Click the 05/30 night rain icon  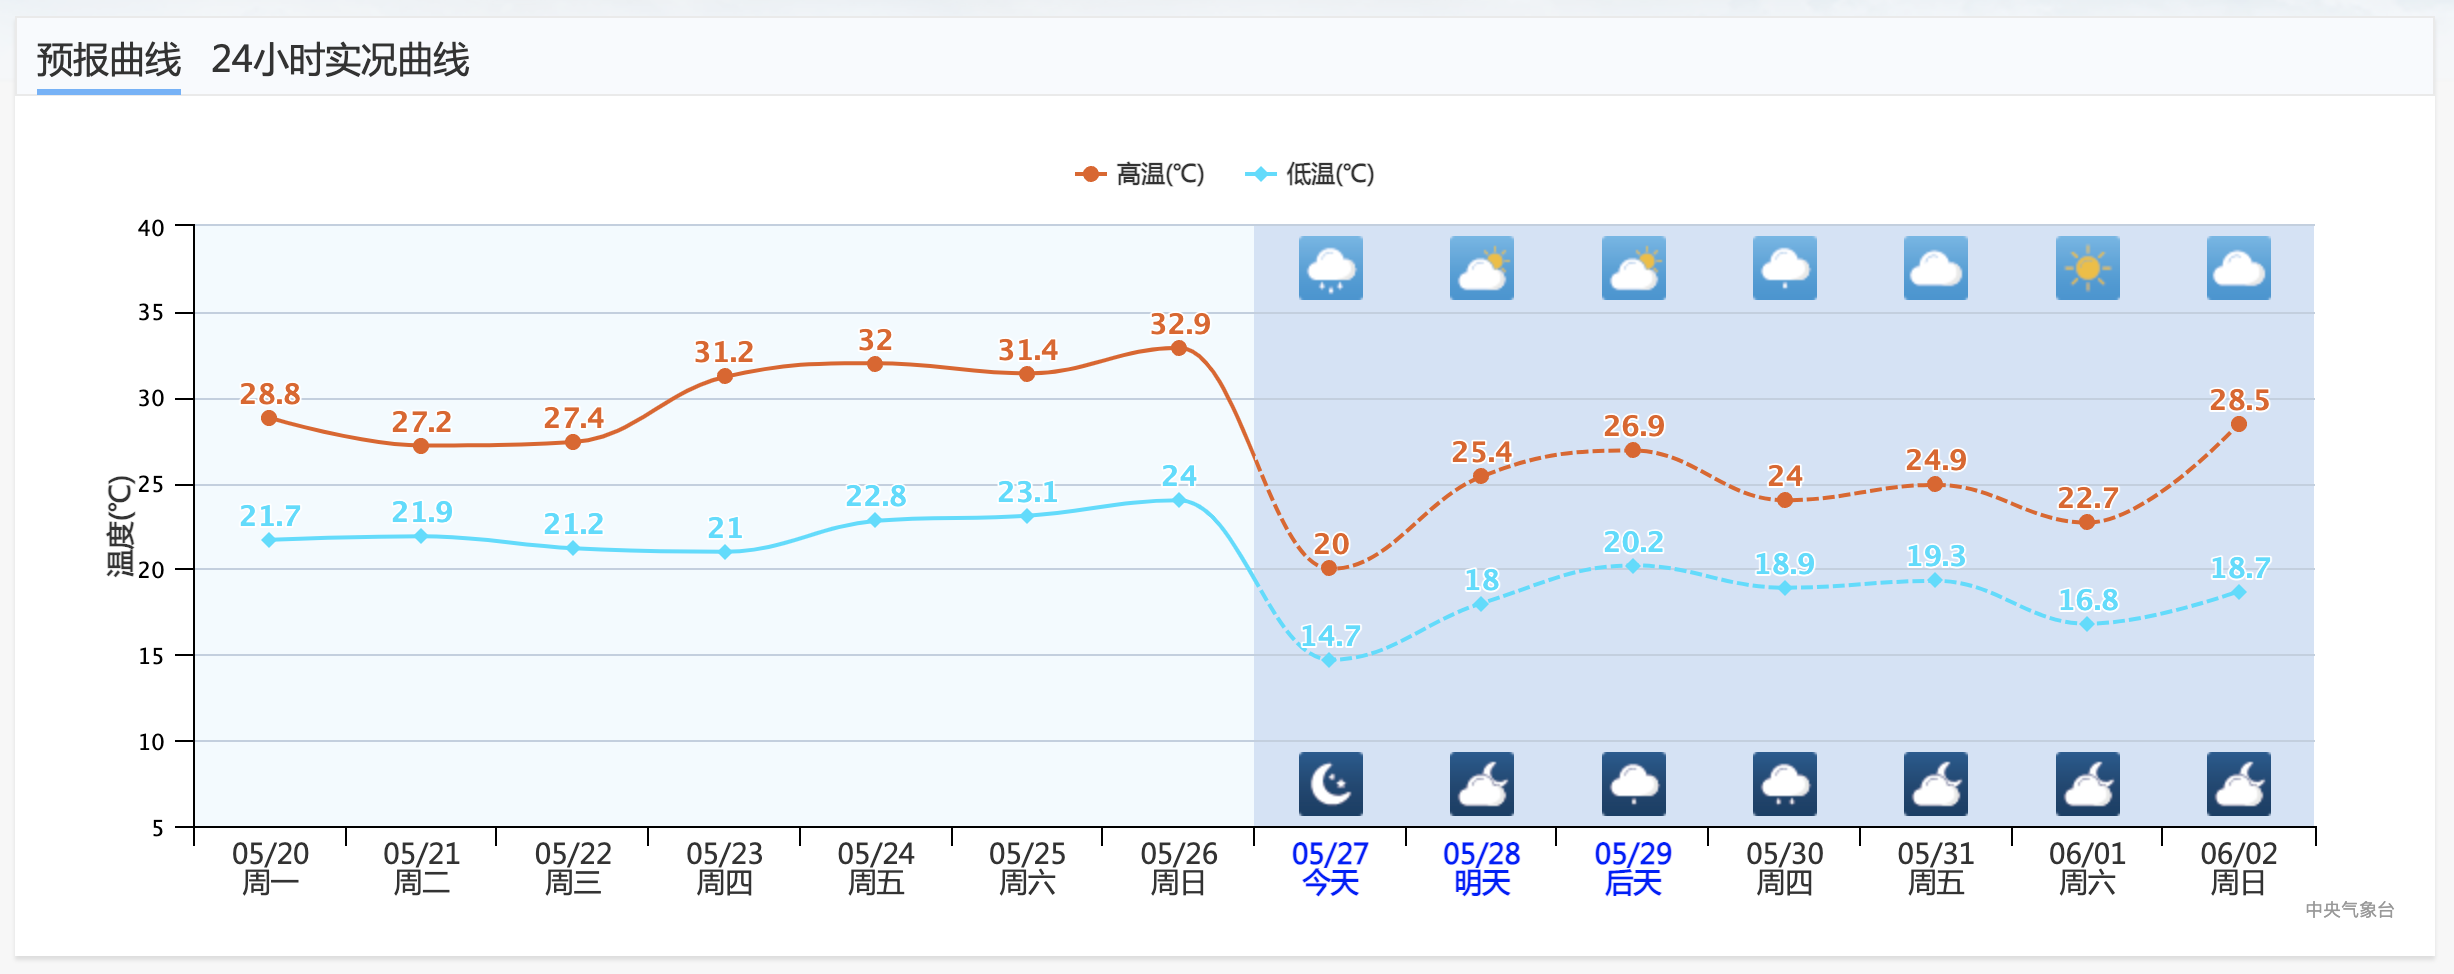pyautogui.click(x=1784, y=784)
